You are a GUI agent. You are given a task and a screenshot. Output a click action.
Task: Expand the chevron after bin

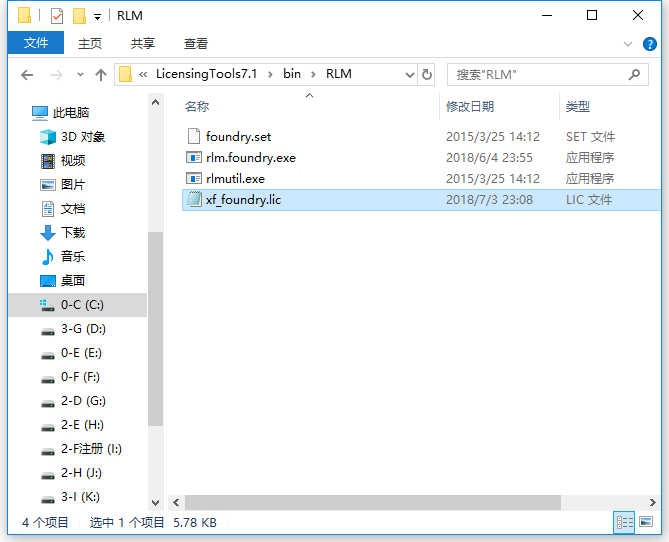tap(313, 75)
